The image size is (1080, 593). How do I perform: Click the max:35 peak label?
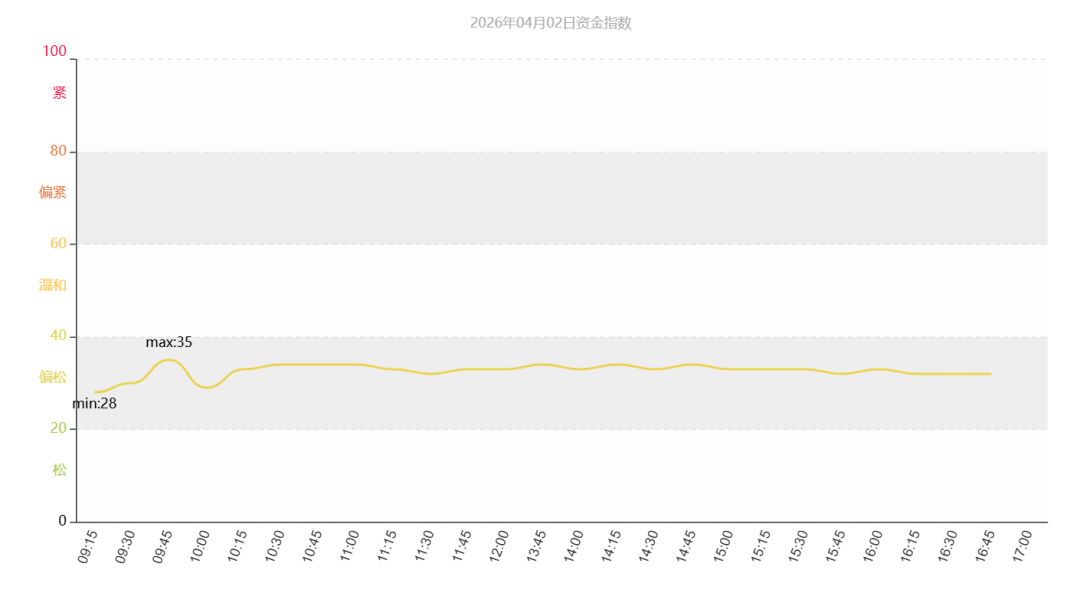tap(169, 342)
